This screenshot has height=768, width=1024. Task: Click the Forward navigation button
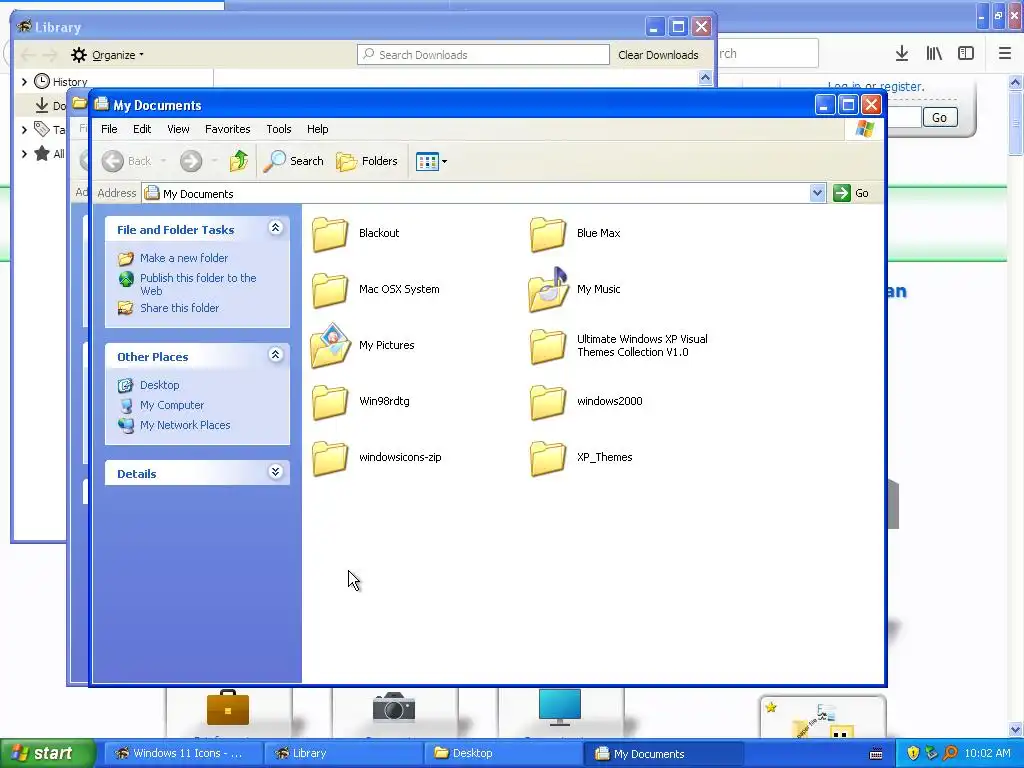[191, 161]
